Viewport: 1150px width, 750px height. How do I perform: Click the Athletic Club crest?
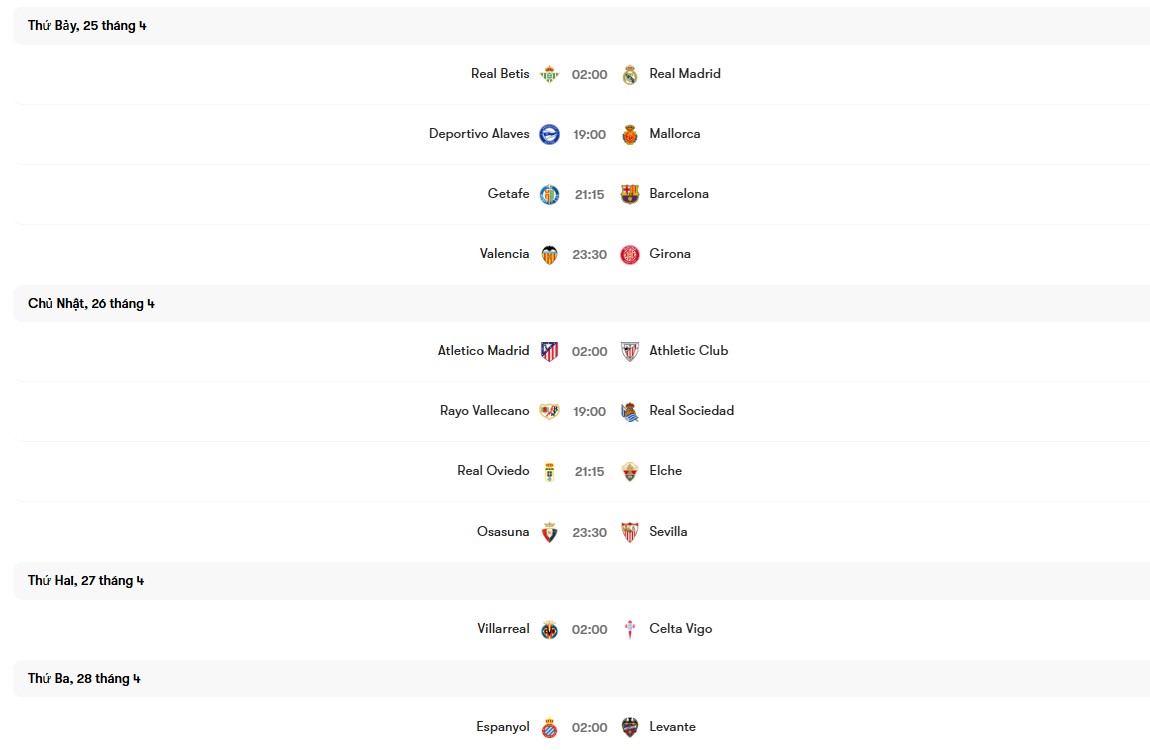(629, 351)
